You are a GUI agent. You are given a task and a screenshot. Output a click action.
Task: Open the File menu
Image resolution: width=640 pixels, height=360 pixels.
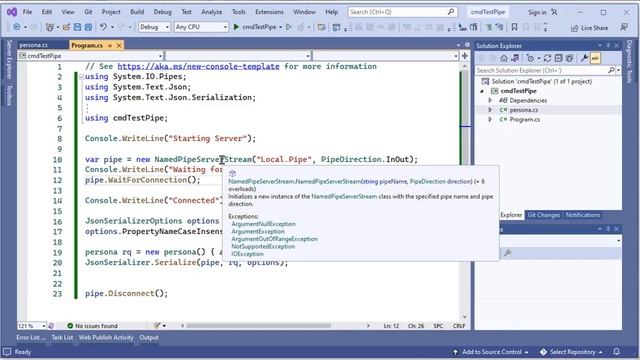coord(27,12)
